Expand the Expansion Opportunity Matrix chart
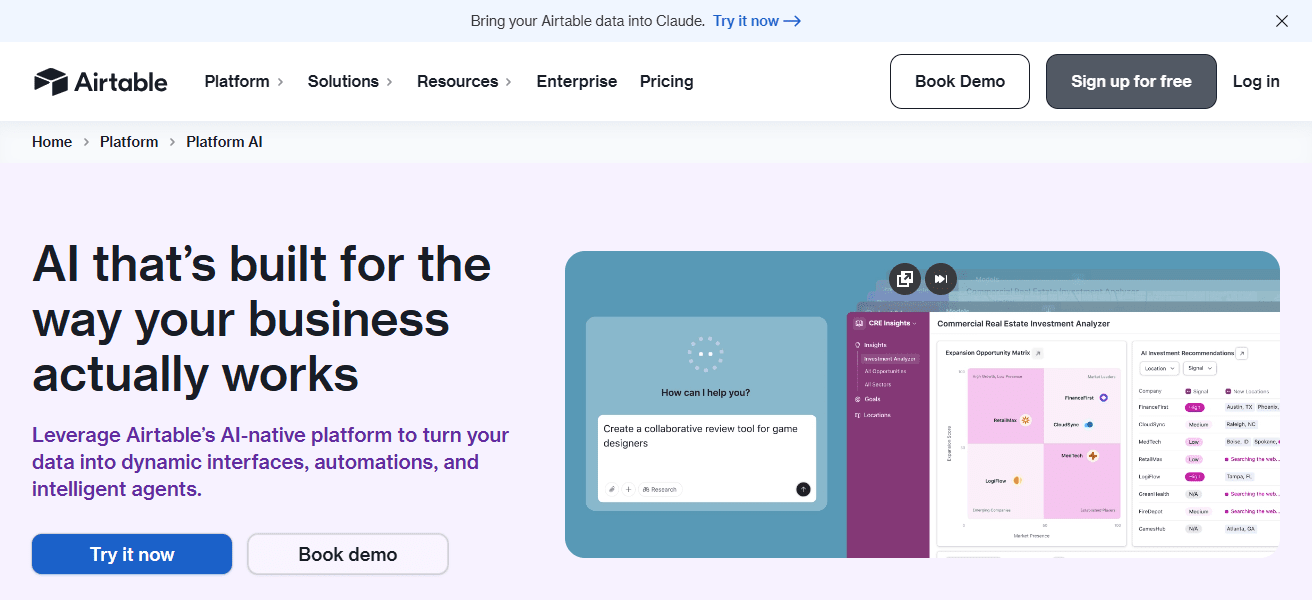 pos(1038,353)
